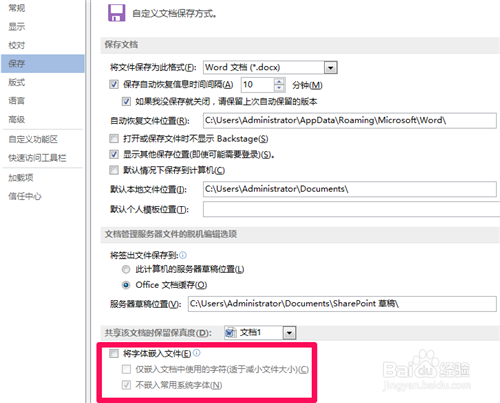This screenshot has width=500, height=403.
Task: Select 此计算机的服务器草稿位置 radio button
Action: click(126, 269)
